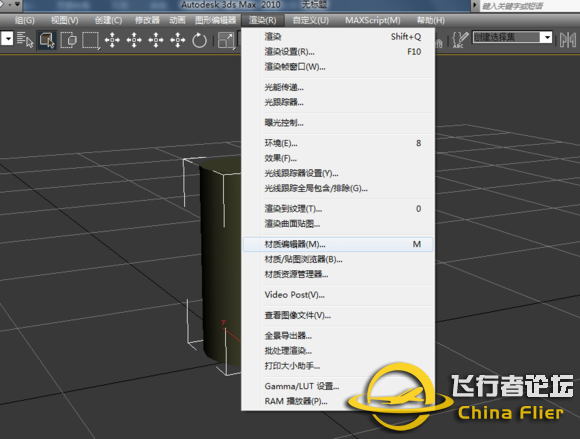Image resolution: width=580 pixels, height=439 pixels.
Task: Click the named selection set text box
Action: (506, 37)
